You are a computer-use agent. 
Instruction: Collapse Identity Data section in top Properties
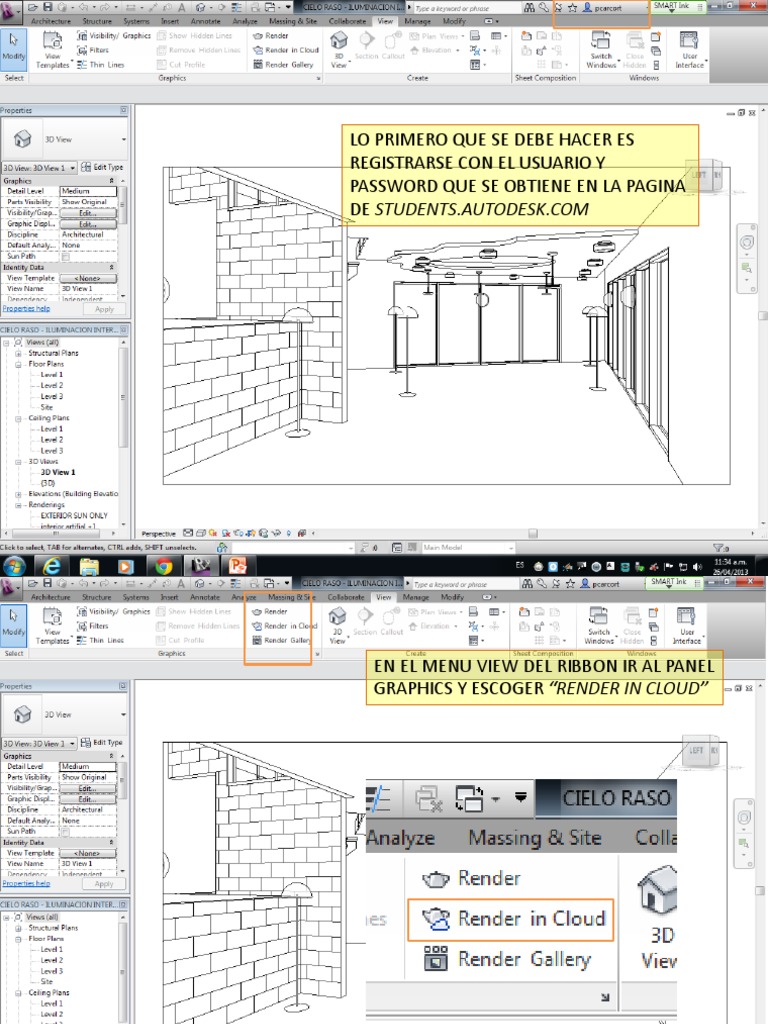111,268
